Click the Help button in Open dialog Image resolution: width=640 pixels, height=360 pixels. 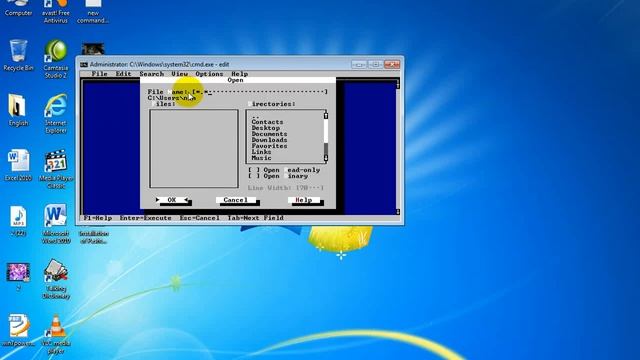[304, 200]
